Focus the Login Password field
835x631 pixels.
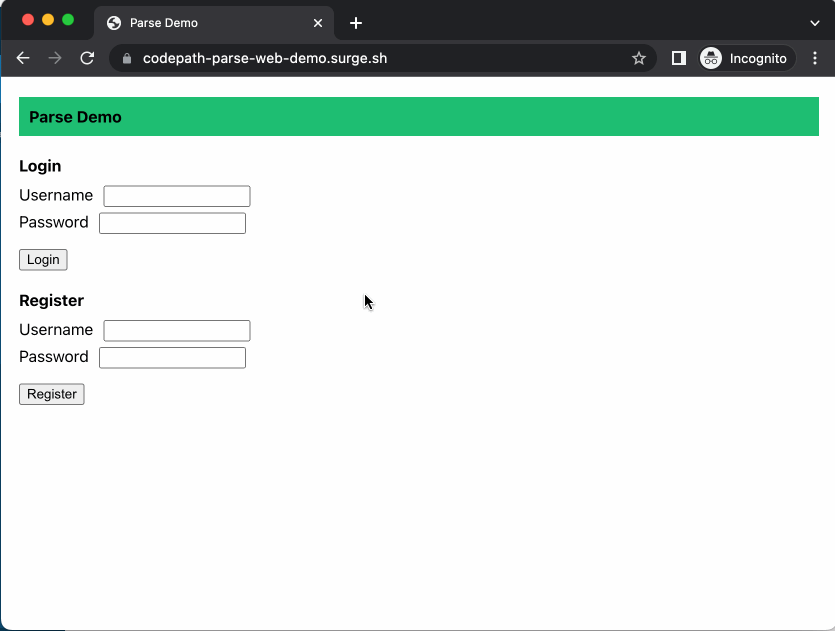173,223
